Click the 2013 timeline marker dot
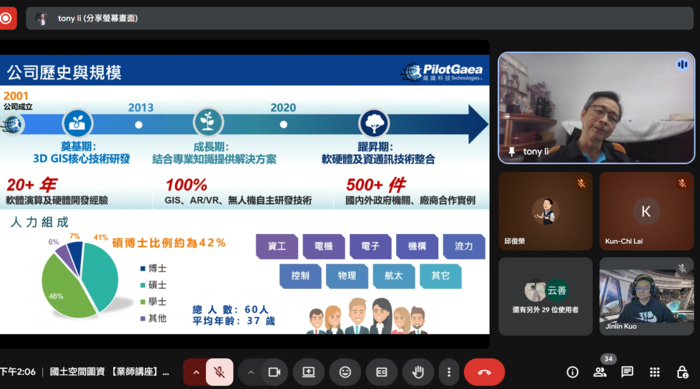The height and width of the screenshot is (389, 700). 139,125
